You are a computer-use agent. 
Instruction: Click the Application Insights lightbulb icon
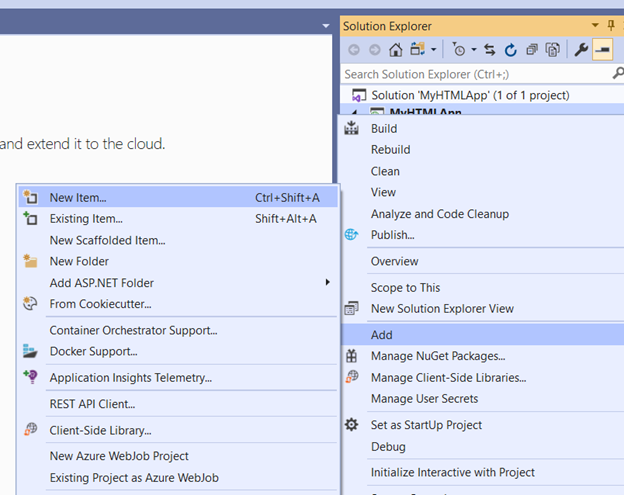(x=30, y=376)
